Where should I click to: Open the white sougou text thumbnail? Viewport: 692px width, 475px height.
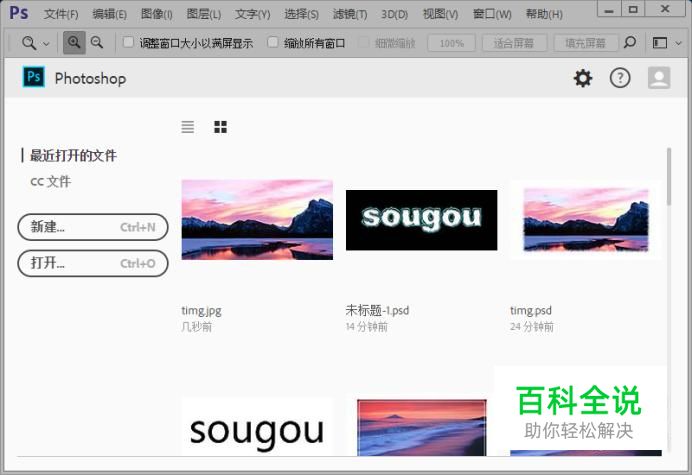(x=257, y=427)
